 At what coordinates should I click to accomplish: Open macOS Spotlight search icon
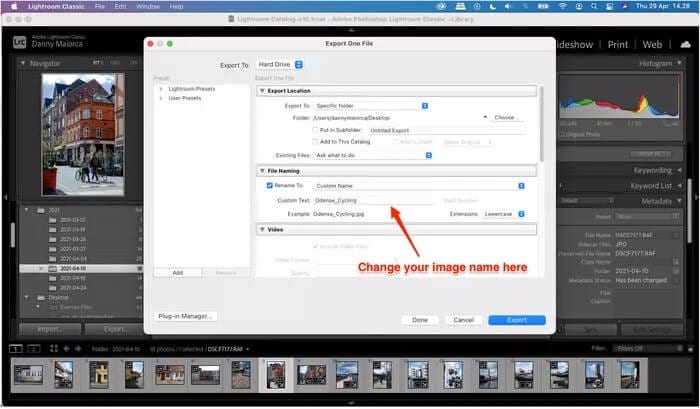(594, 6)
